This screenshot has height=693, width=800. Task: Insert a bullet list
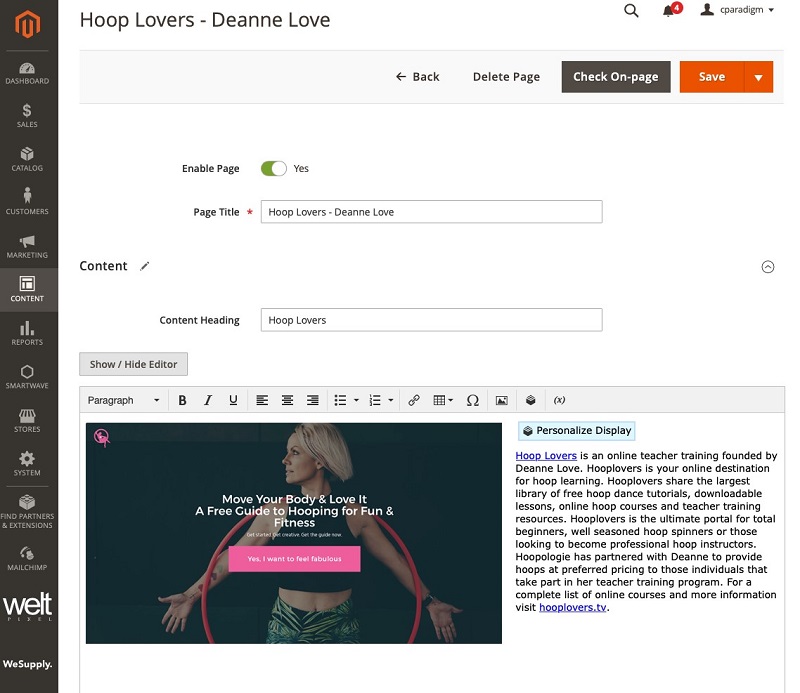coord(340,400)
